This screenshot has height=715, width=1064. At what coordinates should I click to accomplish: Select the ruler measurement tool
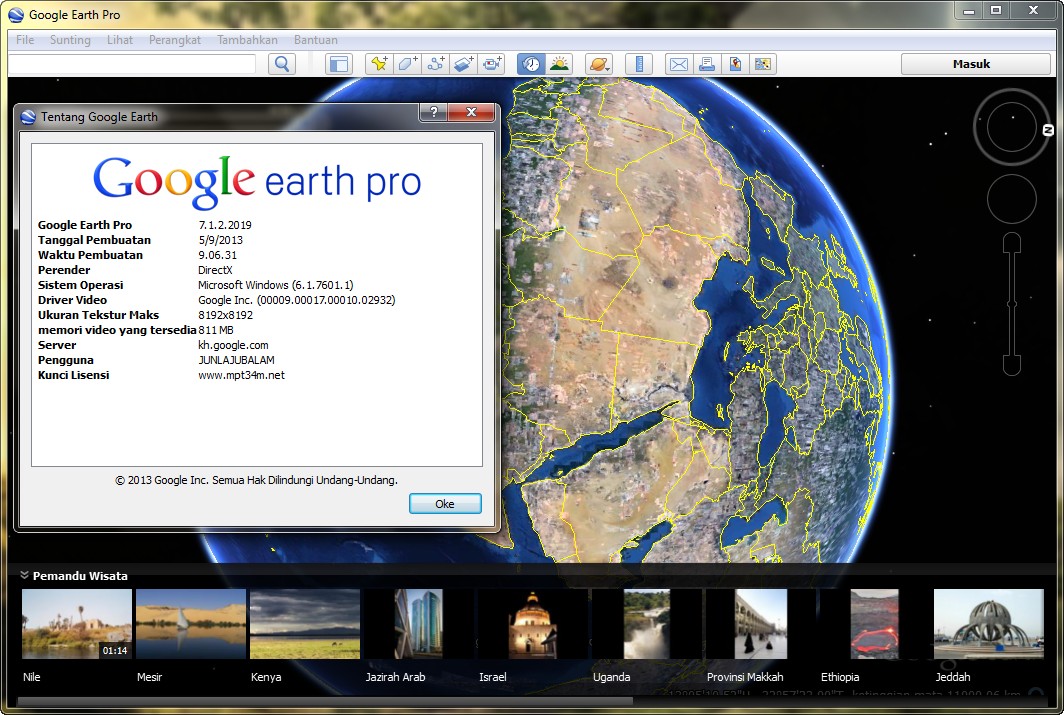(639, 64)
